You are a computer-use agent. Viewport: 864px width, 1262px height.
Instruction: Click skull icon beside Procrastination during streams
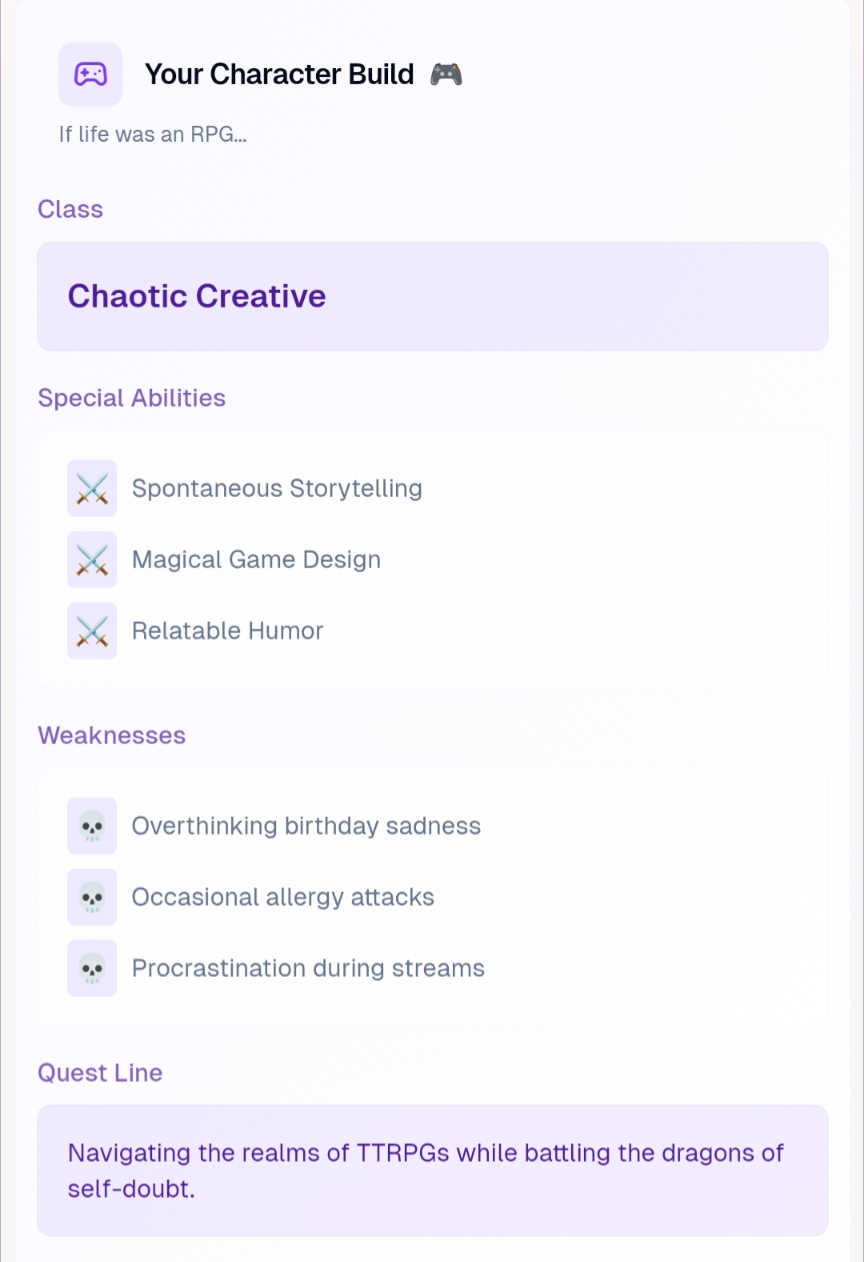tap(92, 968)
